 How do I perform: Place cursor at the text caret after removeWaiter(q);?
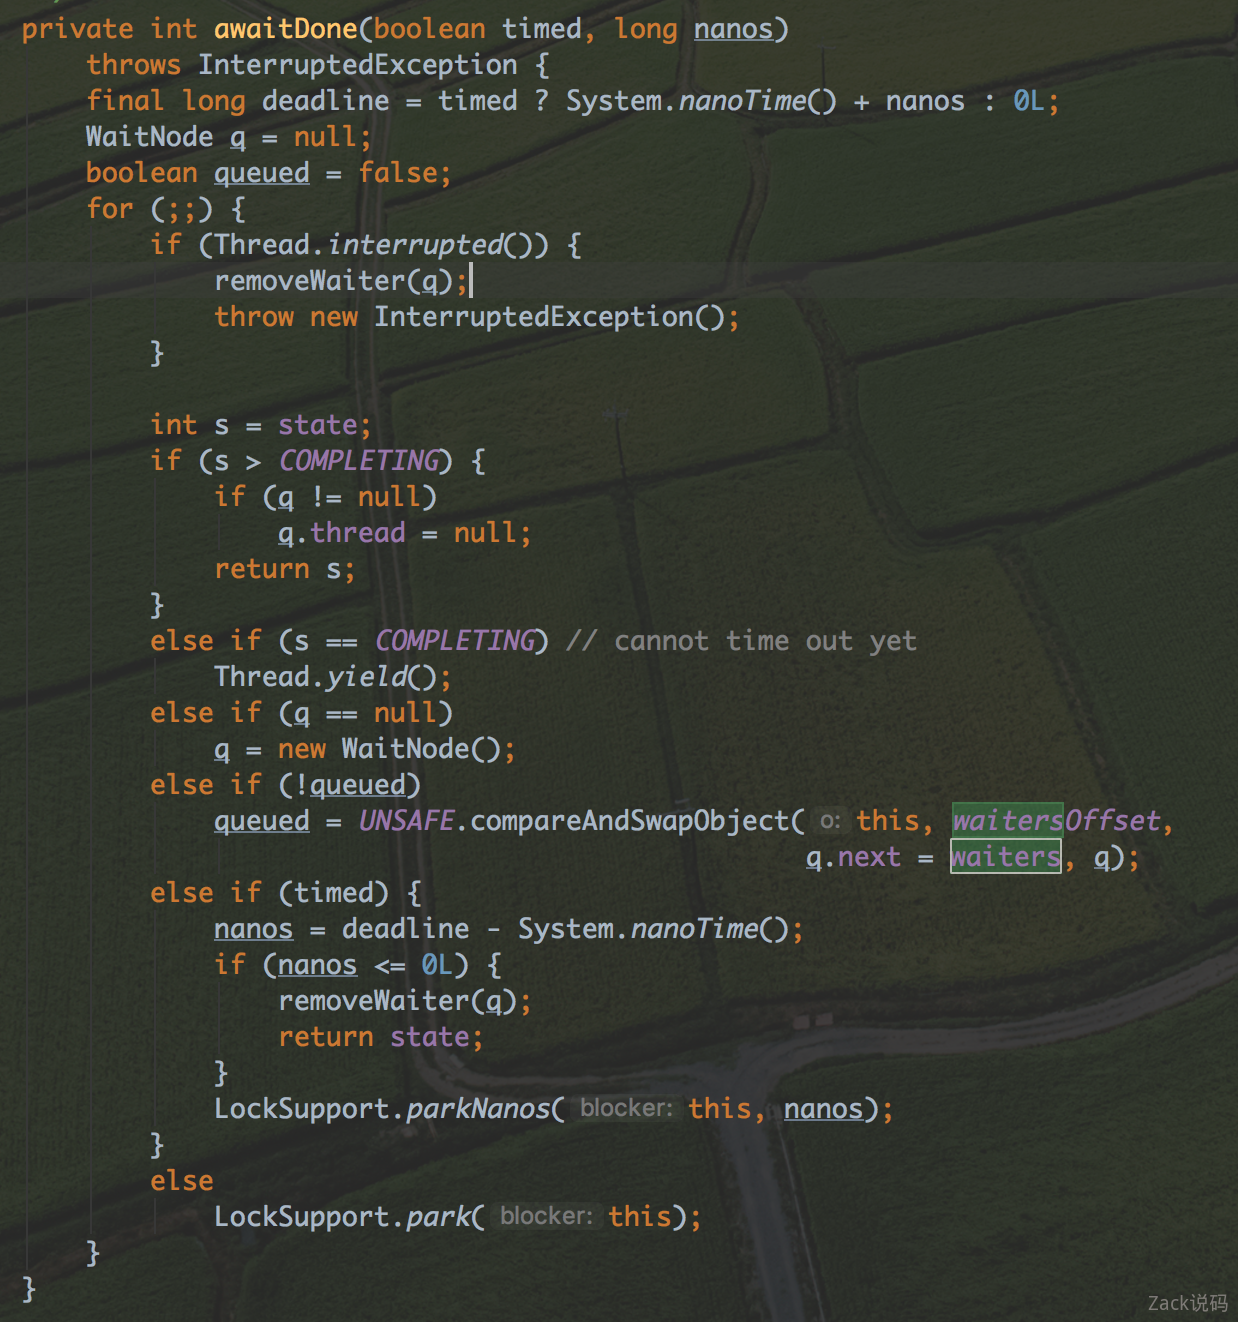[x=471, y=281]
